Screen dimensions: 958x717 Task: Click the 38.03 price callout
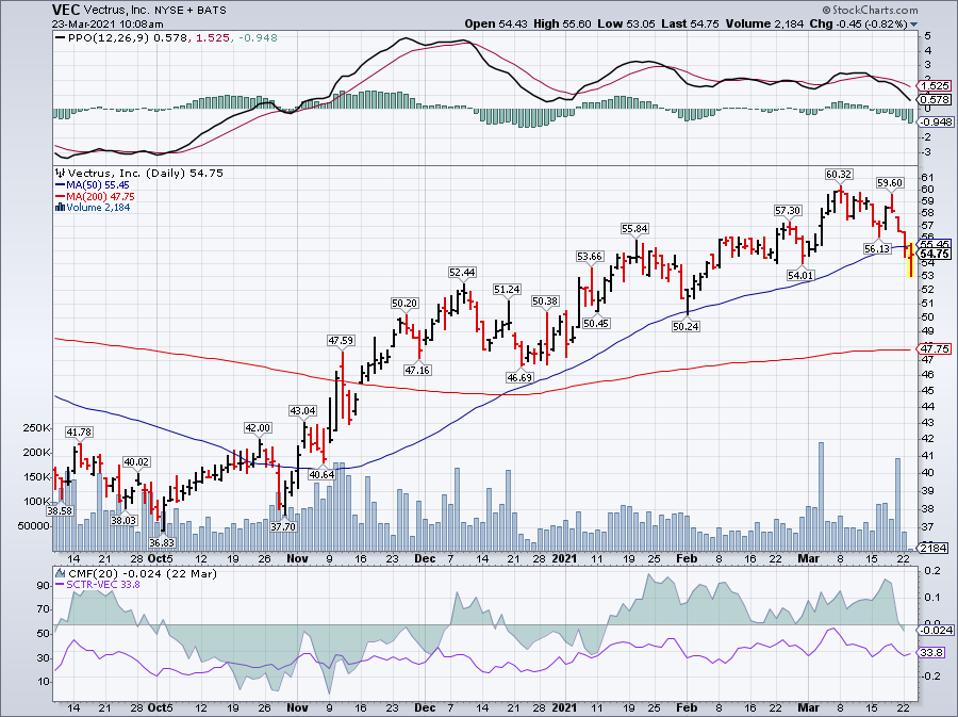point(124,520)
